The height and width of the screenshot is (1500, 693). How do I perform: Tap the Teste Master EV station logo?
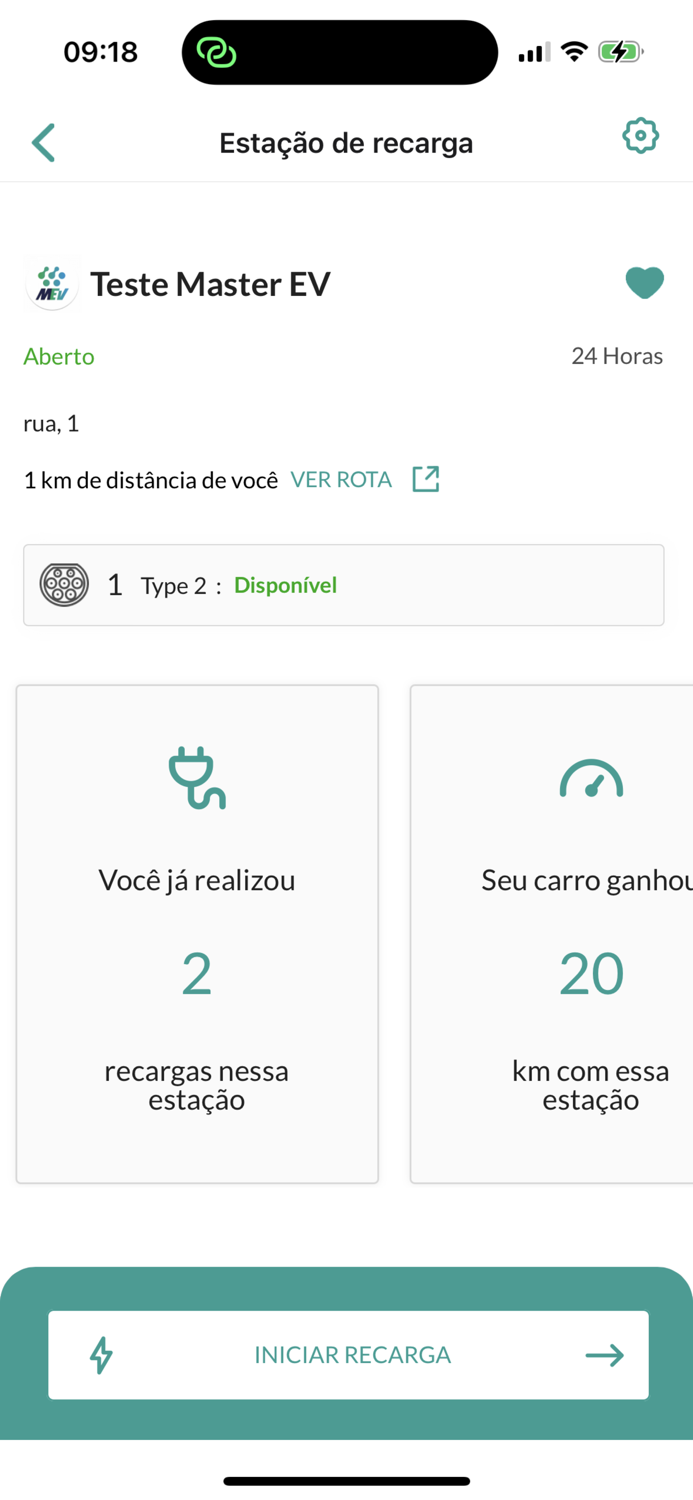[52, 283]
